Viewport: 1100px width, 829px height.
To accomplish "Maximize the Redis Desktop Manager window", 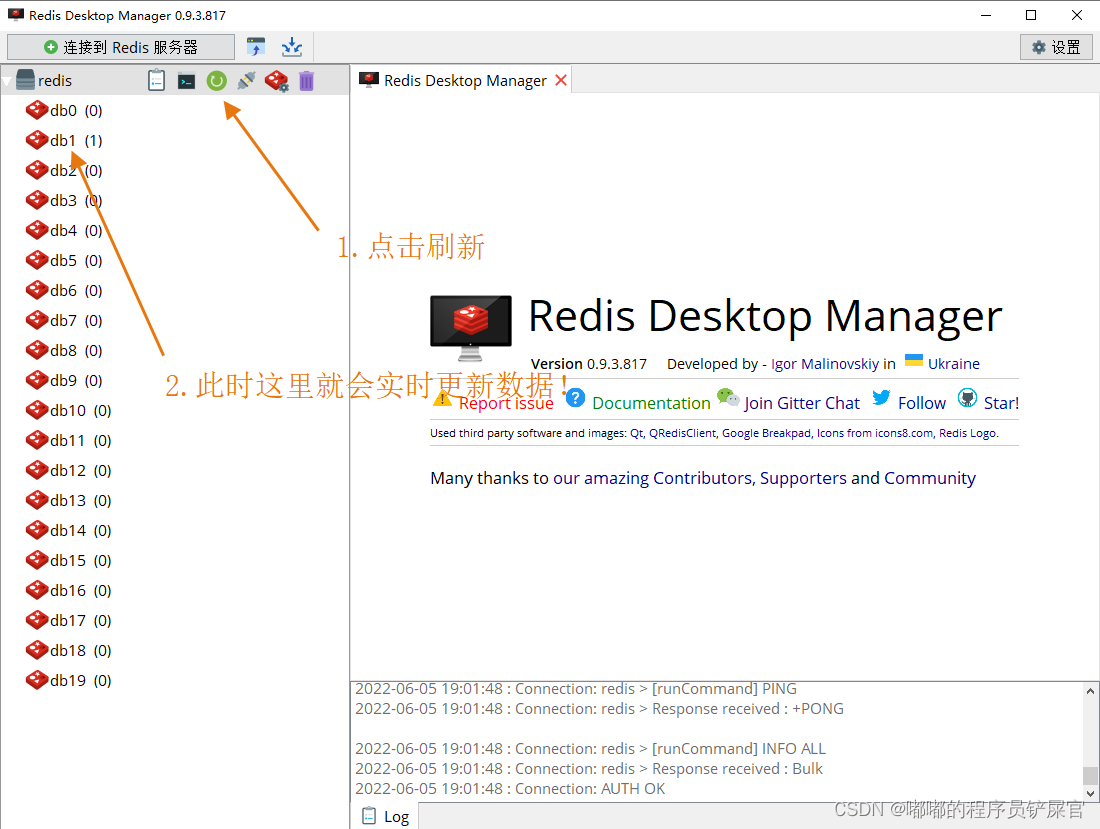I will [1031, 15].
